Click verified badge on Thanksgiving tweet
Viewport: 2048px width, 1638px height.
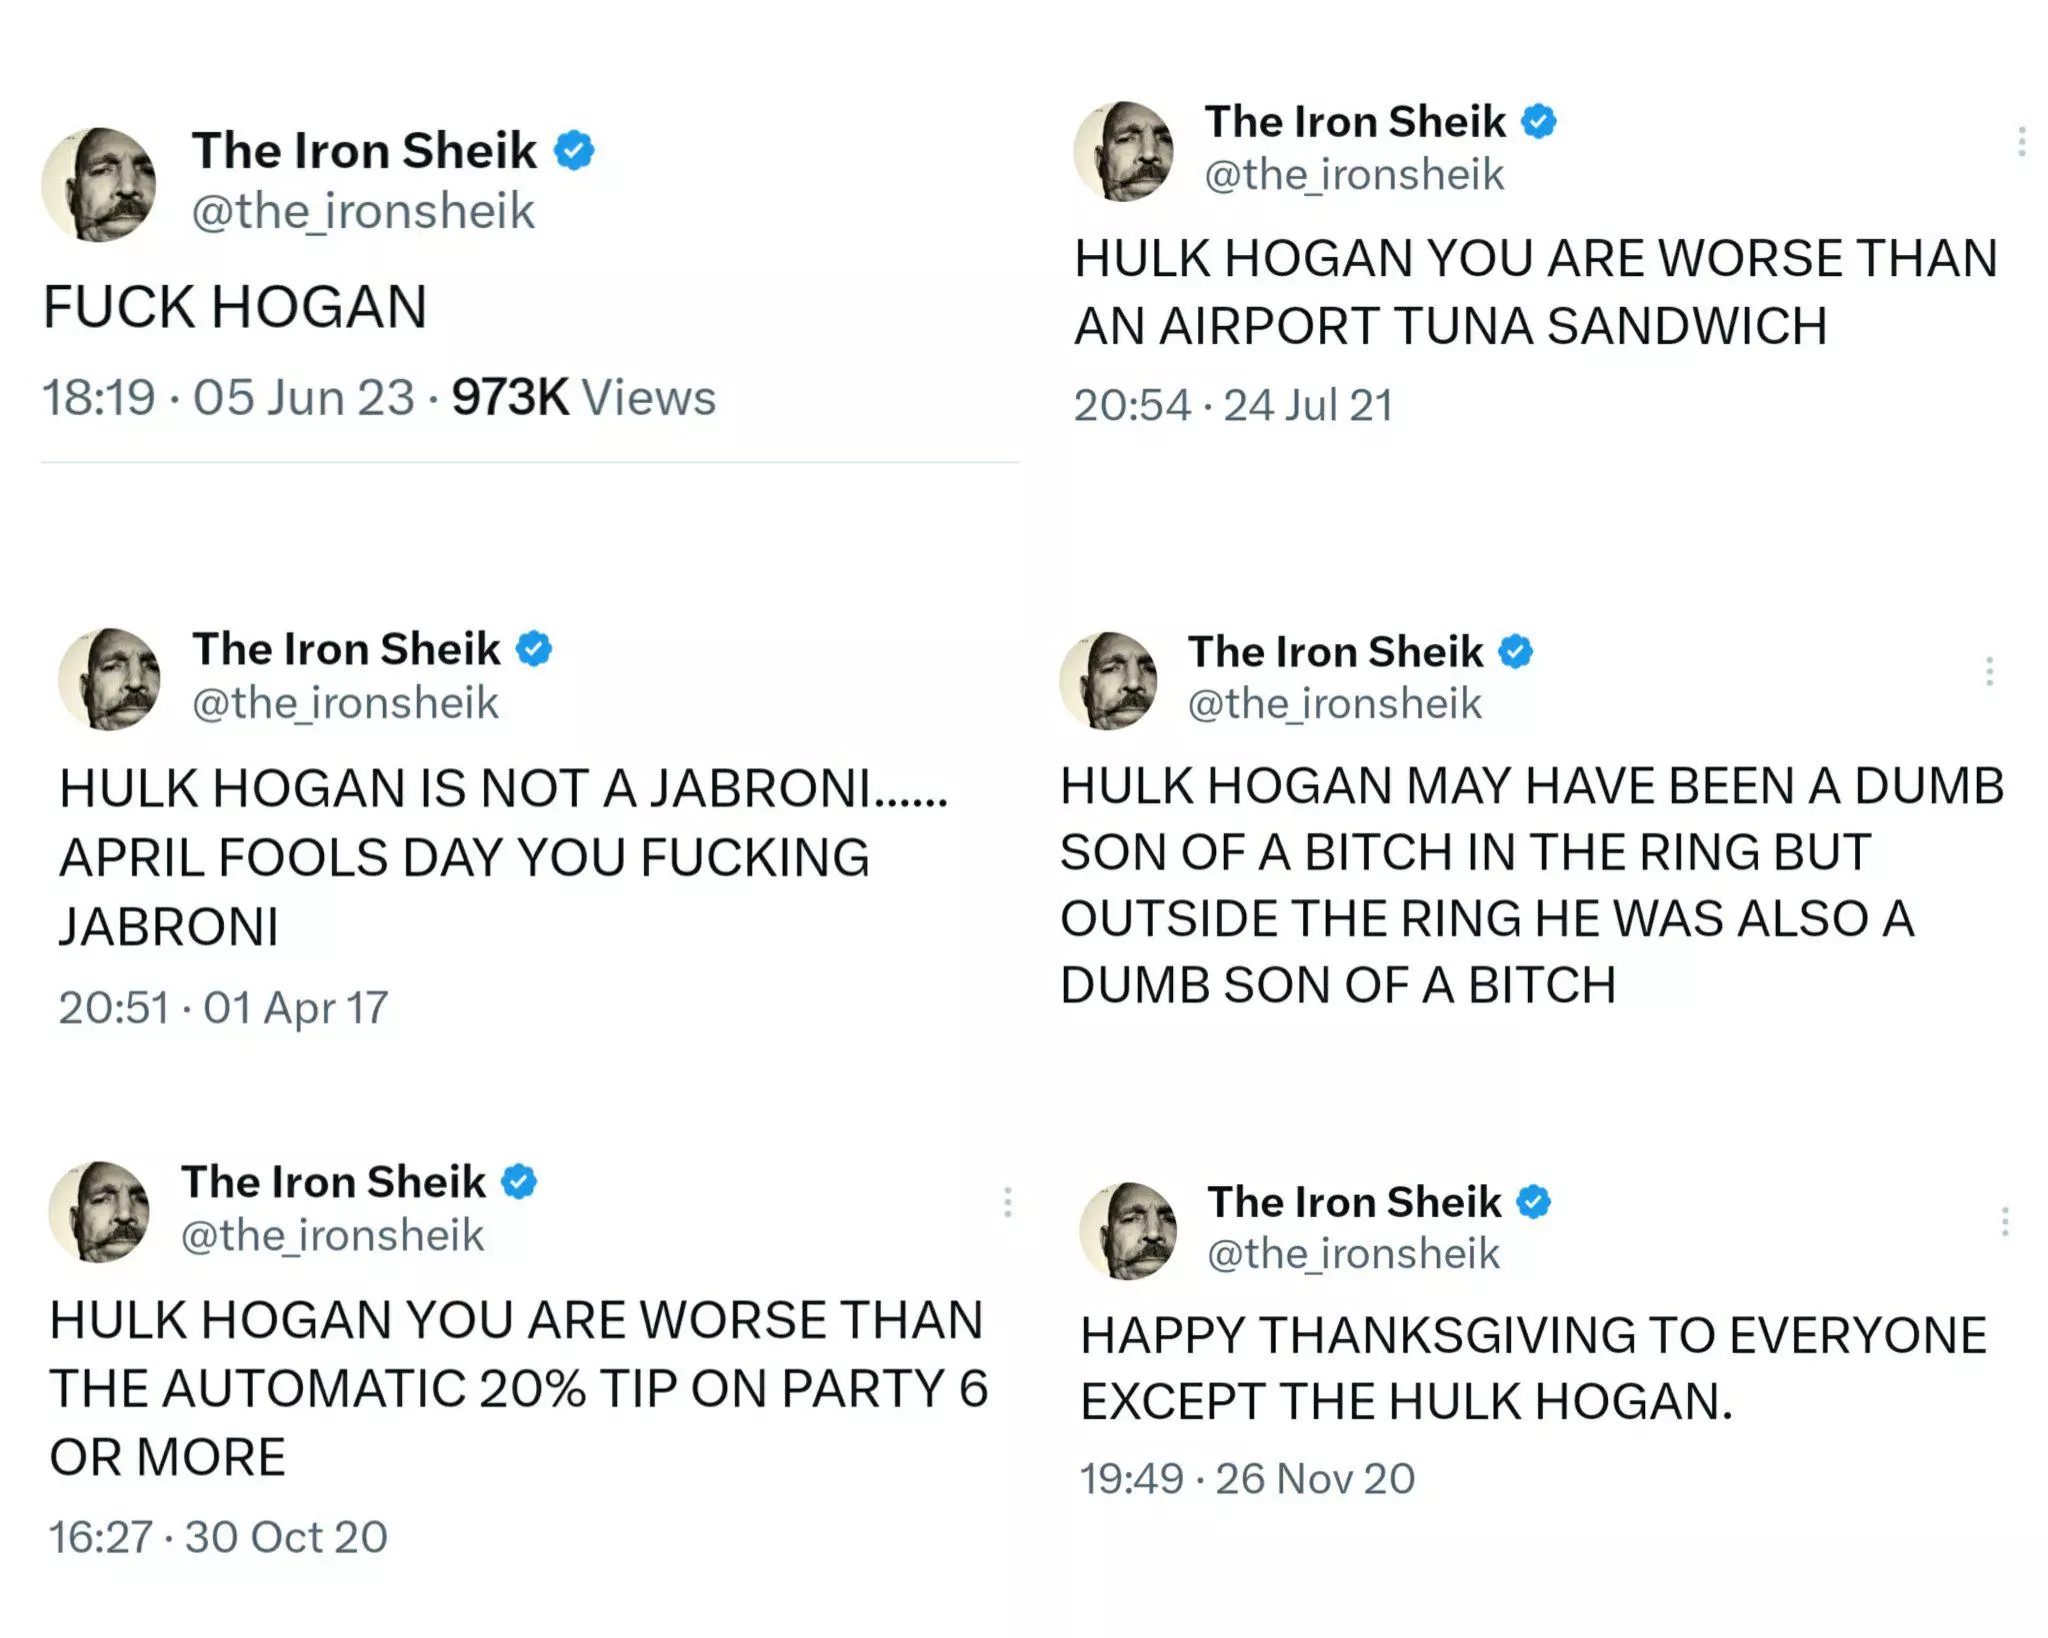(x=1533, y=1201)
